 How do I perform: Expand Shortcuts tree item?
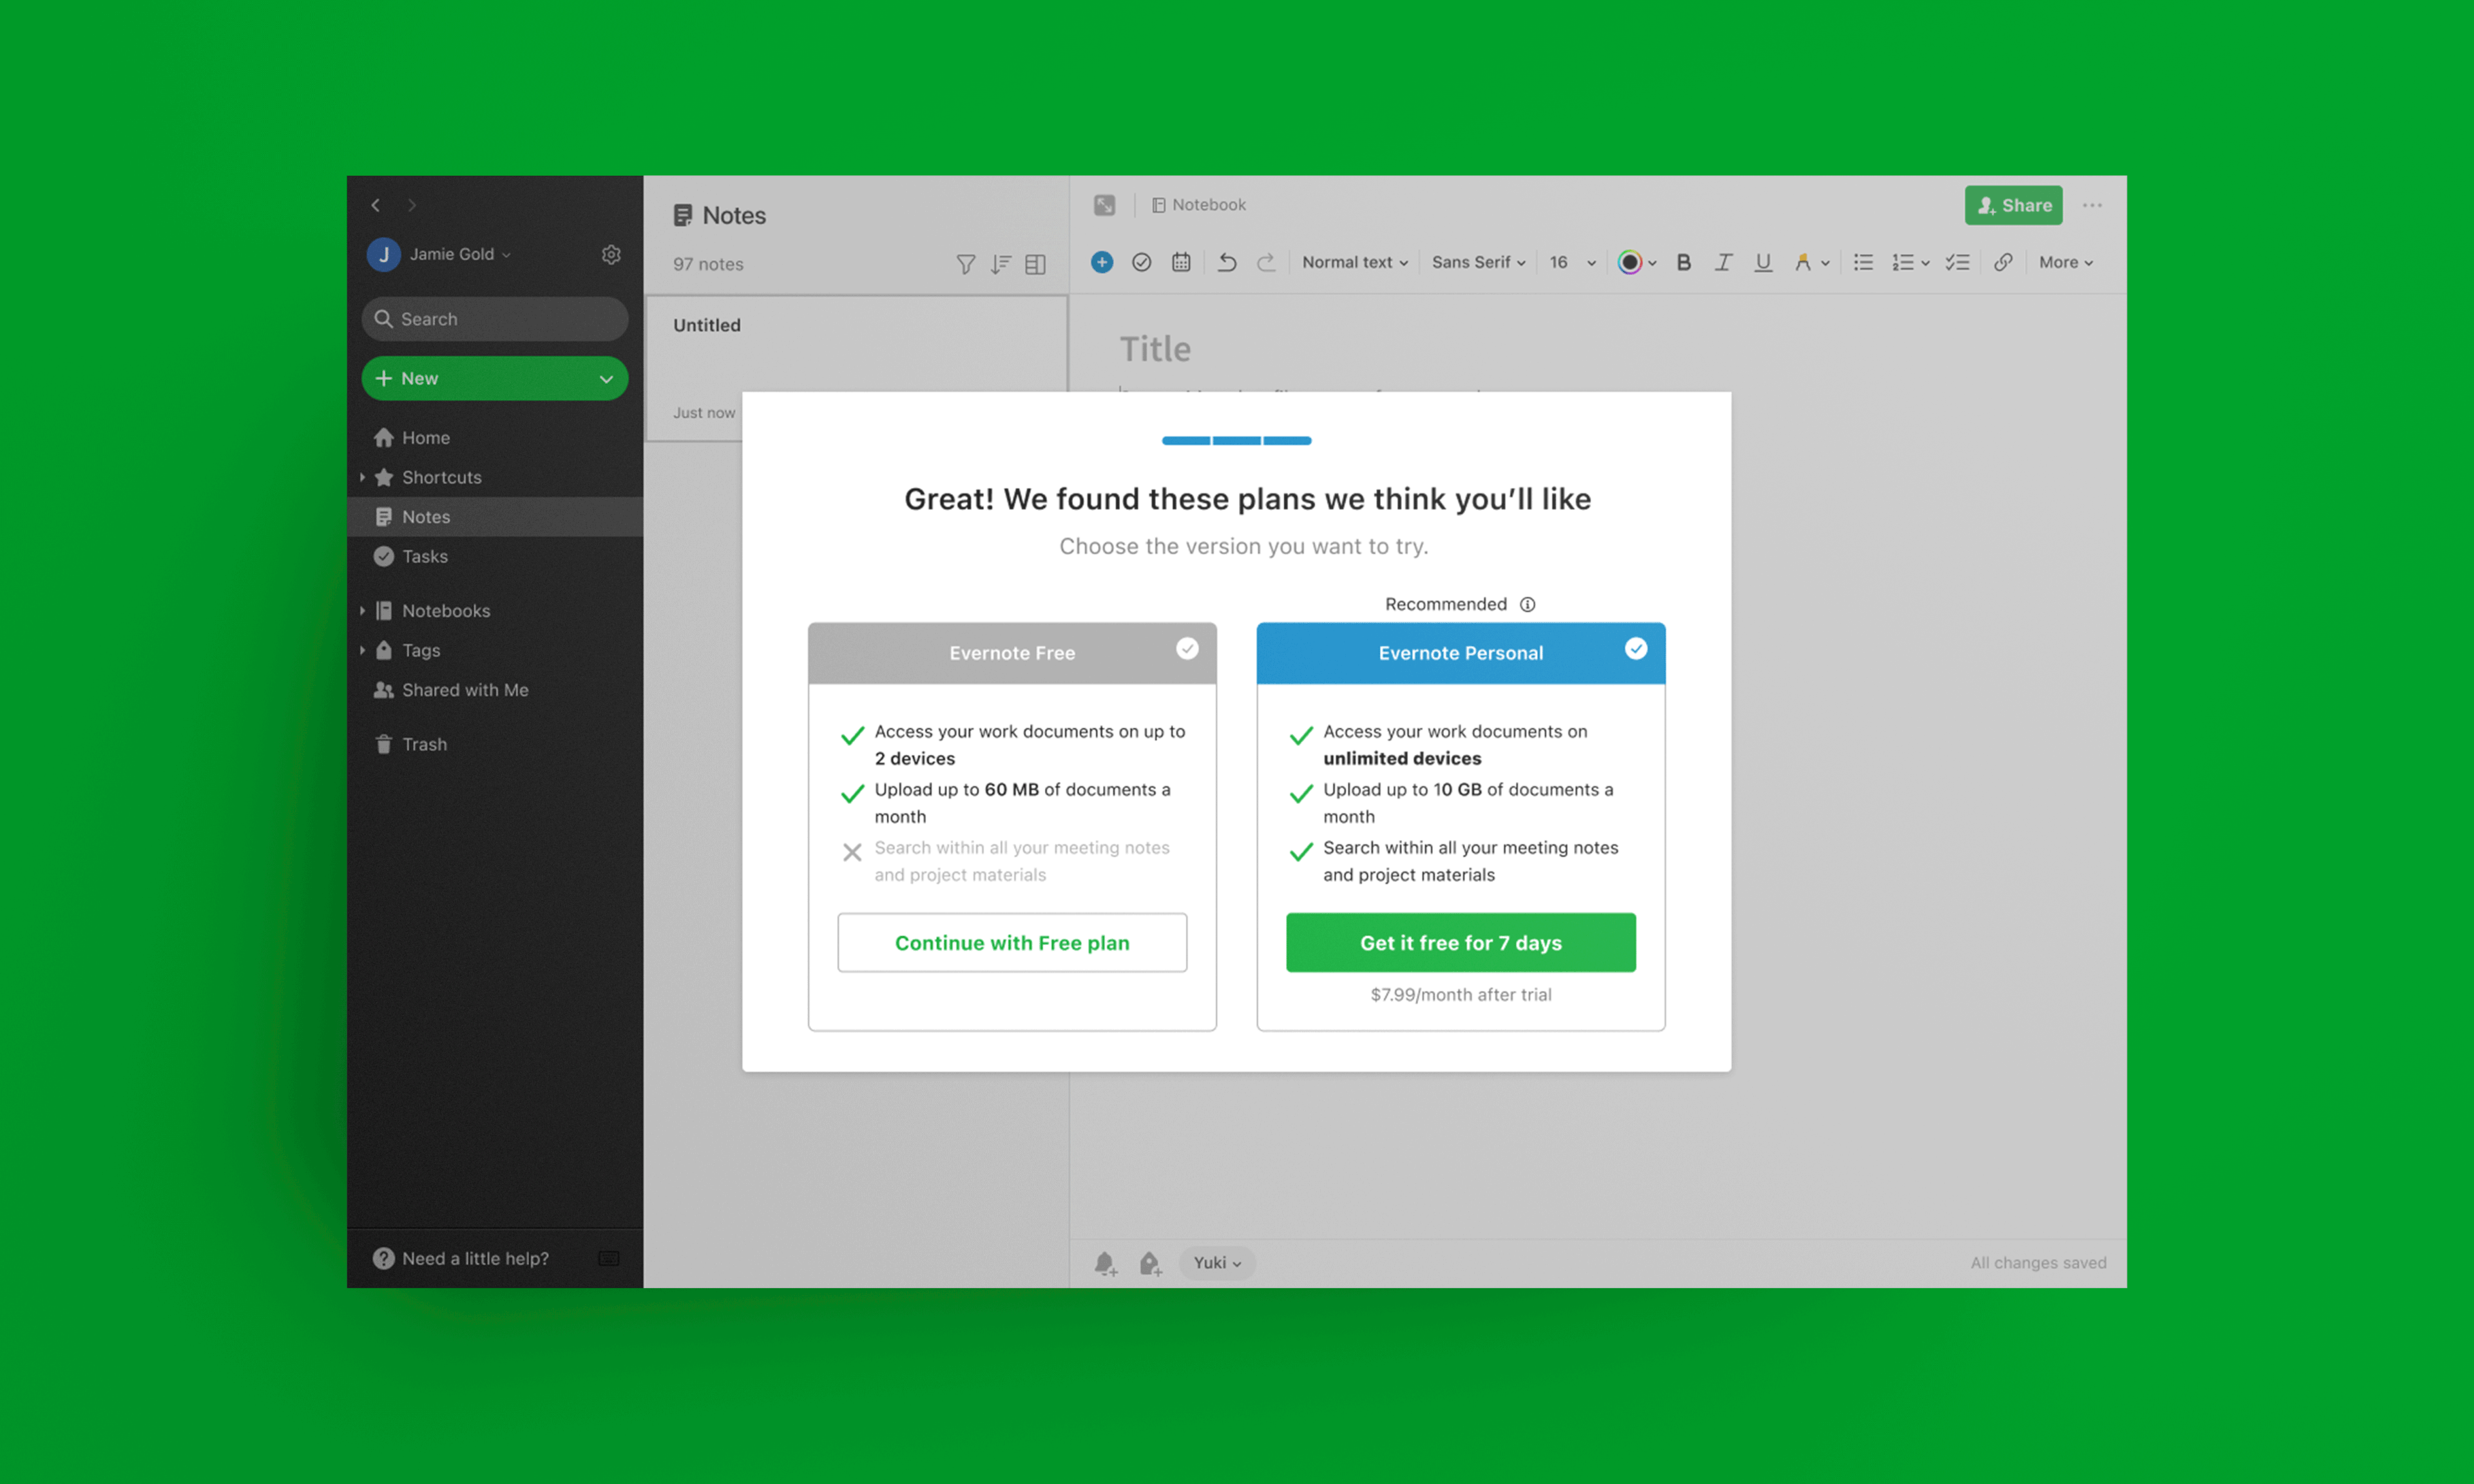[x=362, y=477]
